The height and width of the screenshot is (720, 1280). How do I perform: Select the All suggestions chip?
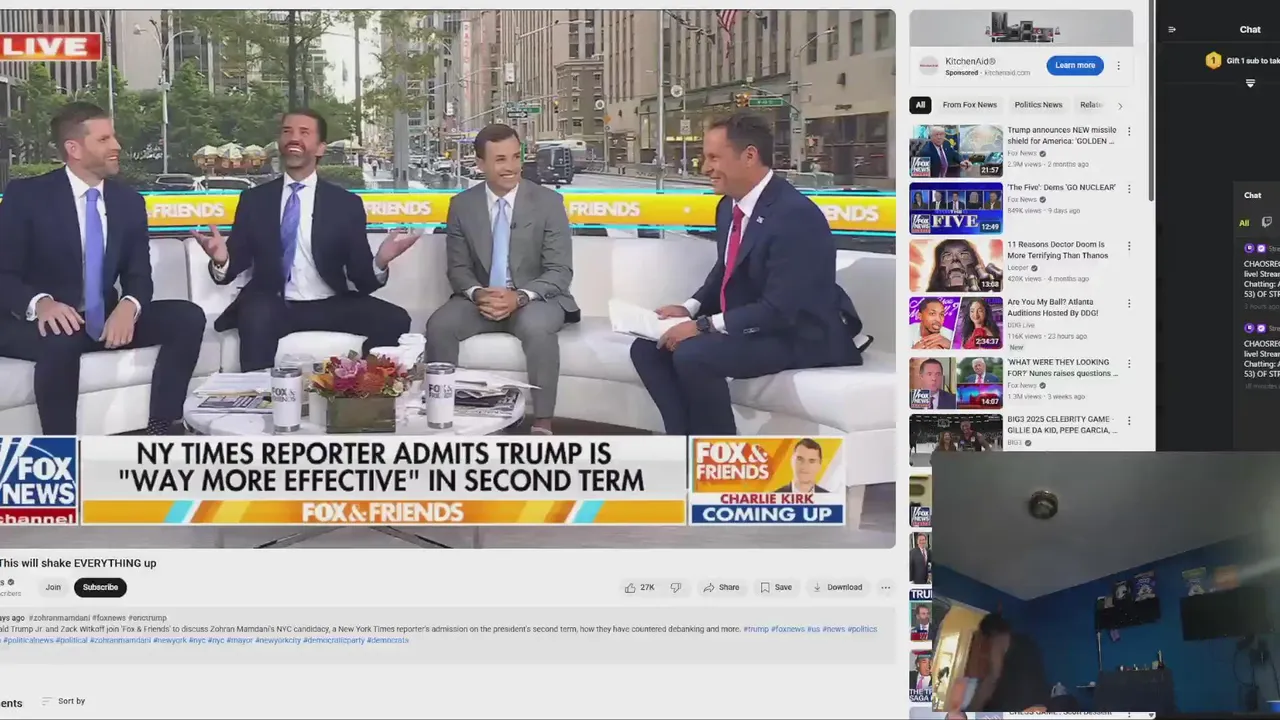click(920, 105)
